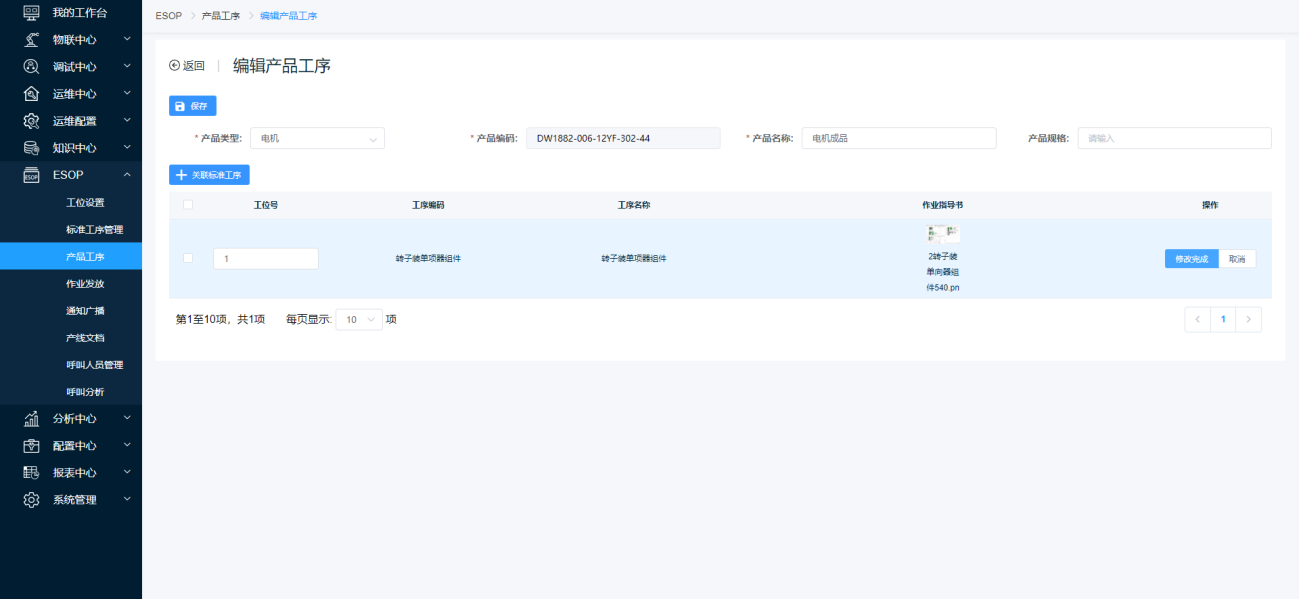Viewport: 1299px width, 599px height.
Task: Click the 修改完成 button
Action: 1191,259
